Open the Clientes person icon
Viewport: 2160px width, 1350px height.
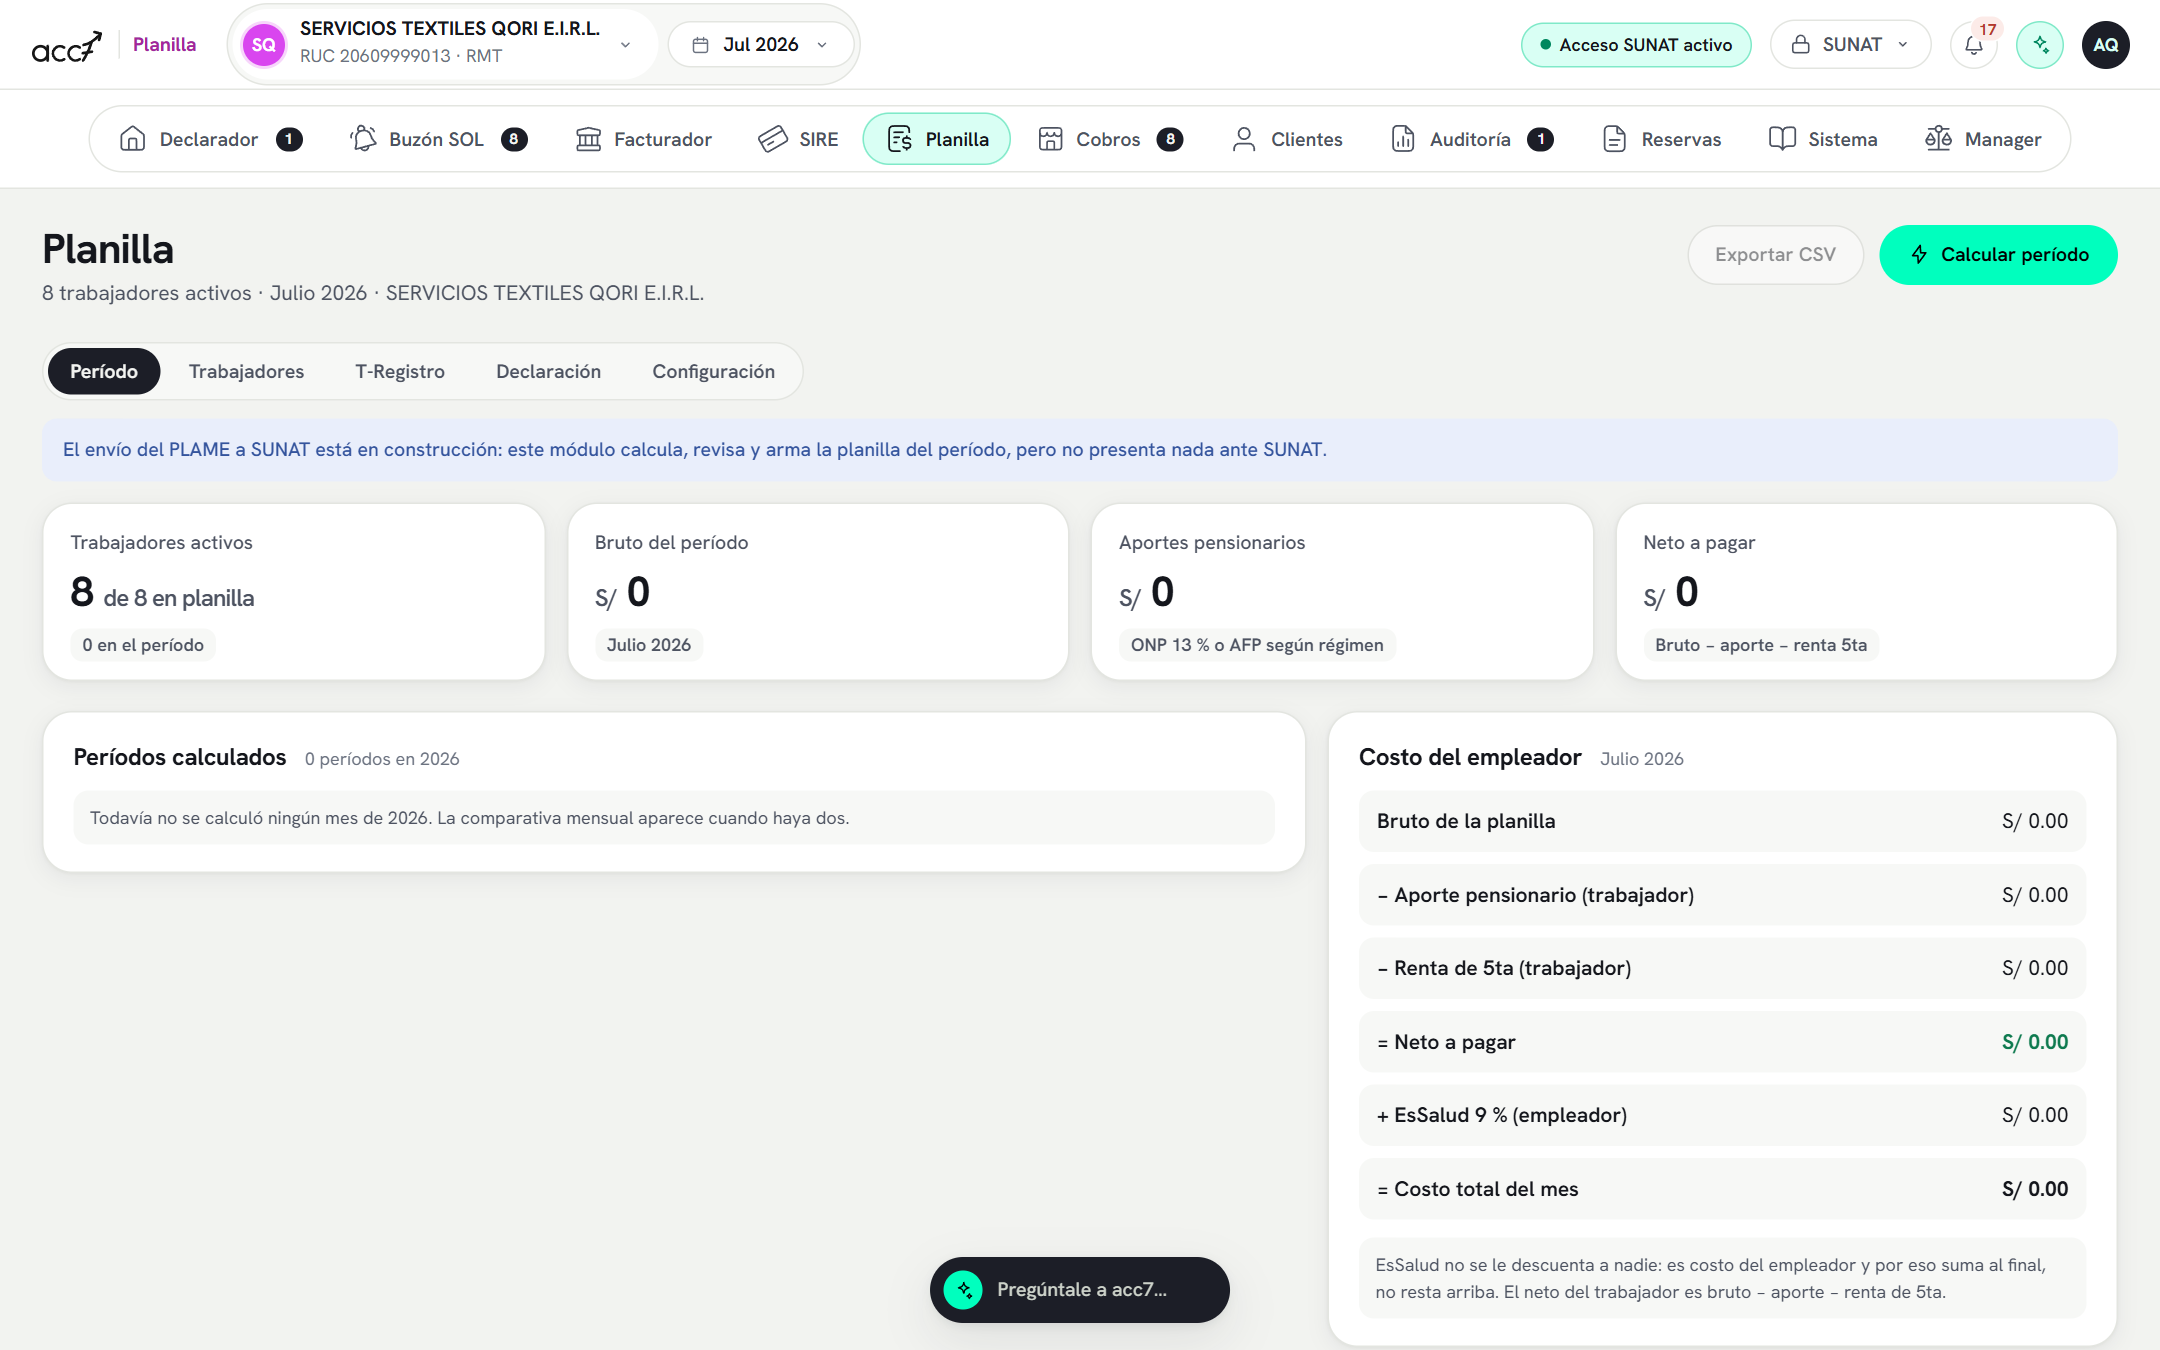(x=1244, y=139)
